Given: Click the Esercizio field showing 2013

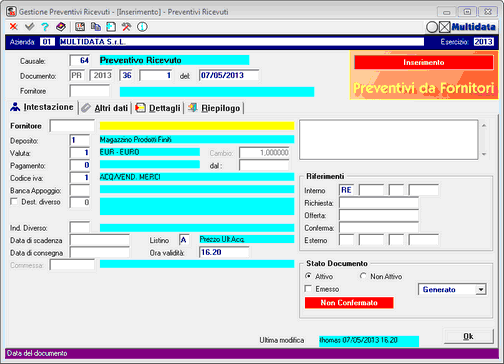Looking at the screenshot, I should pos(483,42).
